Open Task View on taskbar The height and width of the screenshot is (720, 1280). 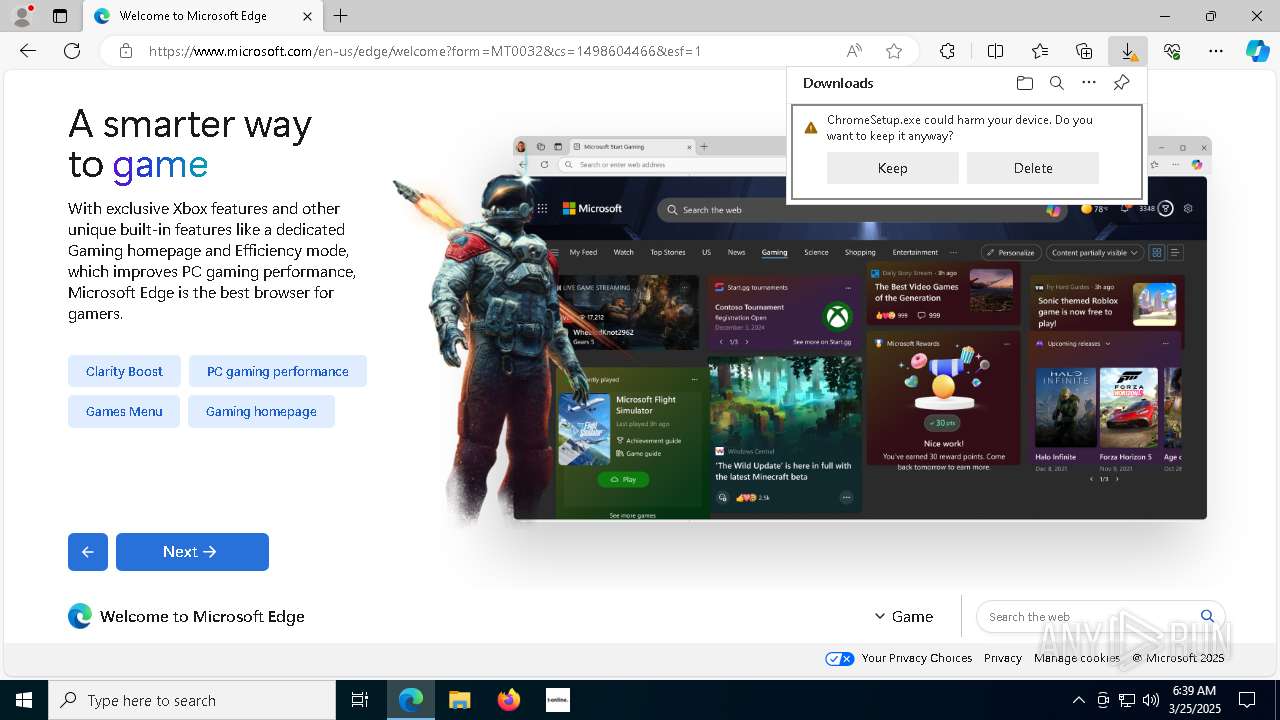pyautogui.click(x=360, y=700)
